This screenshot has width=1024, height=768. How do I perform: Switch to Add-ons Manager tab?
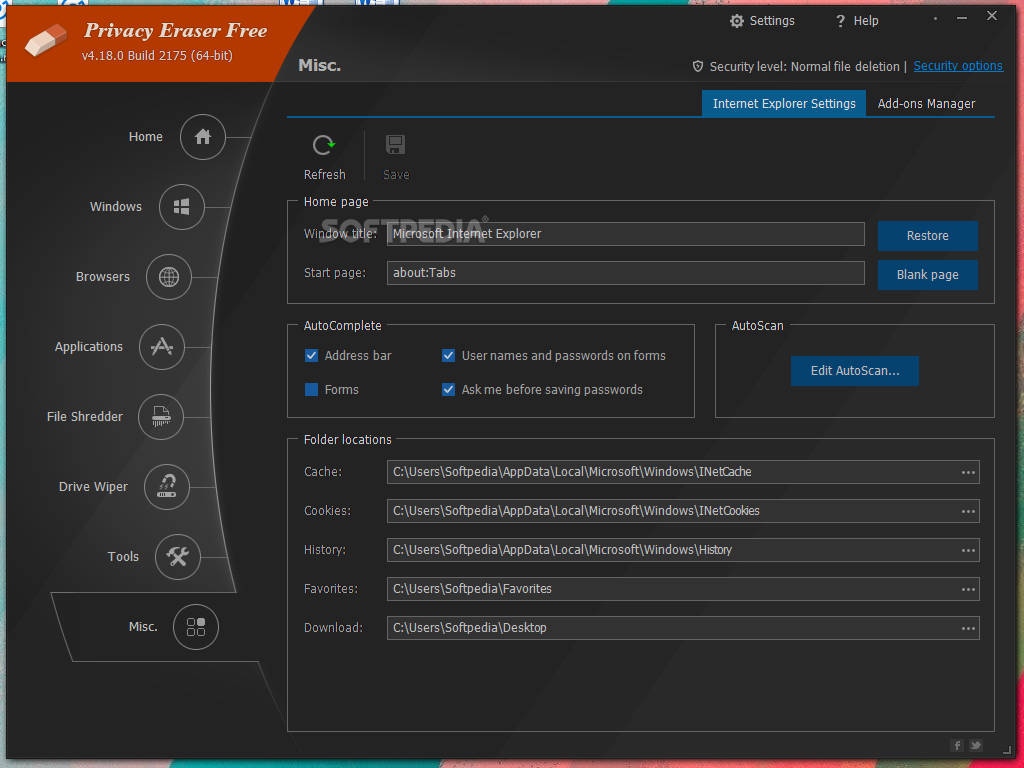pos(926,104)
